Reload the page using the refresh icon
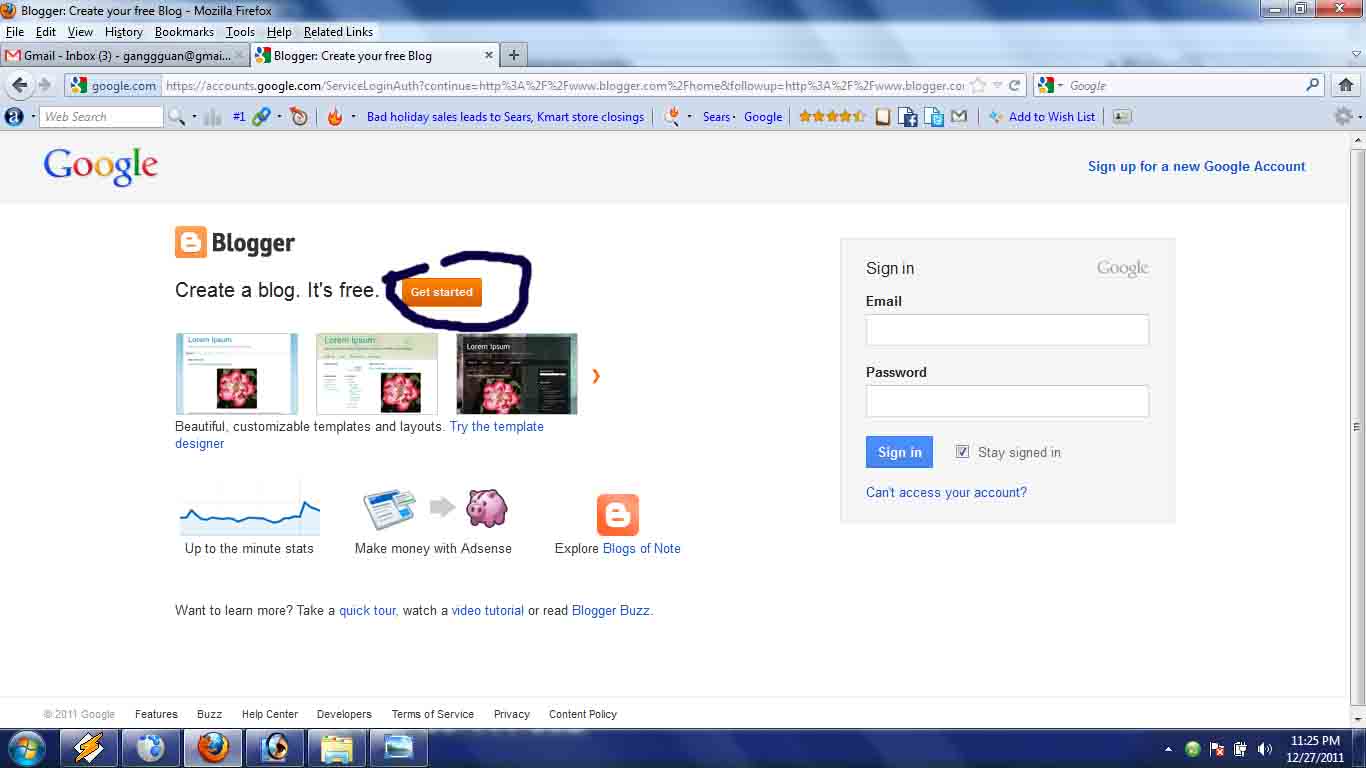The image size is (1366, 768). pos(1015,85)
